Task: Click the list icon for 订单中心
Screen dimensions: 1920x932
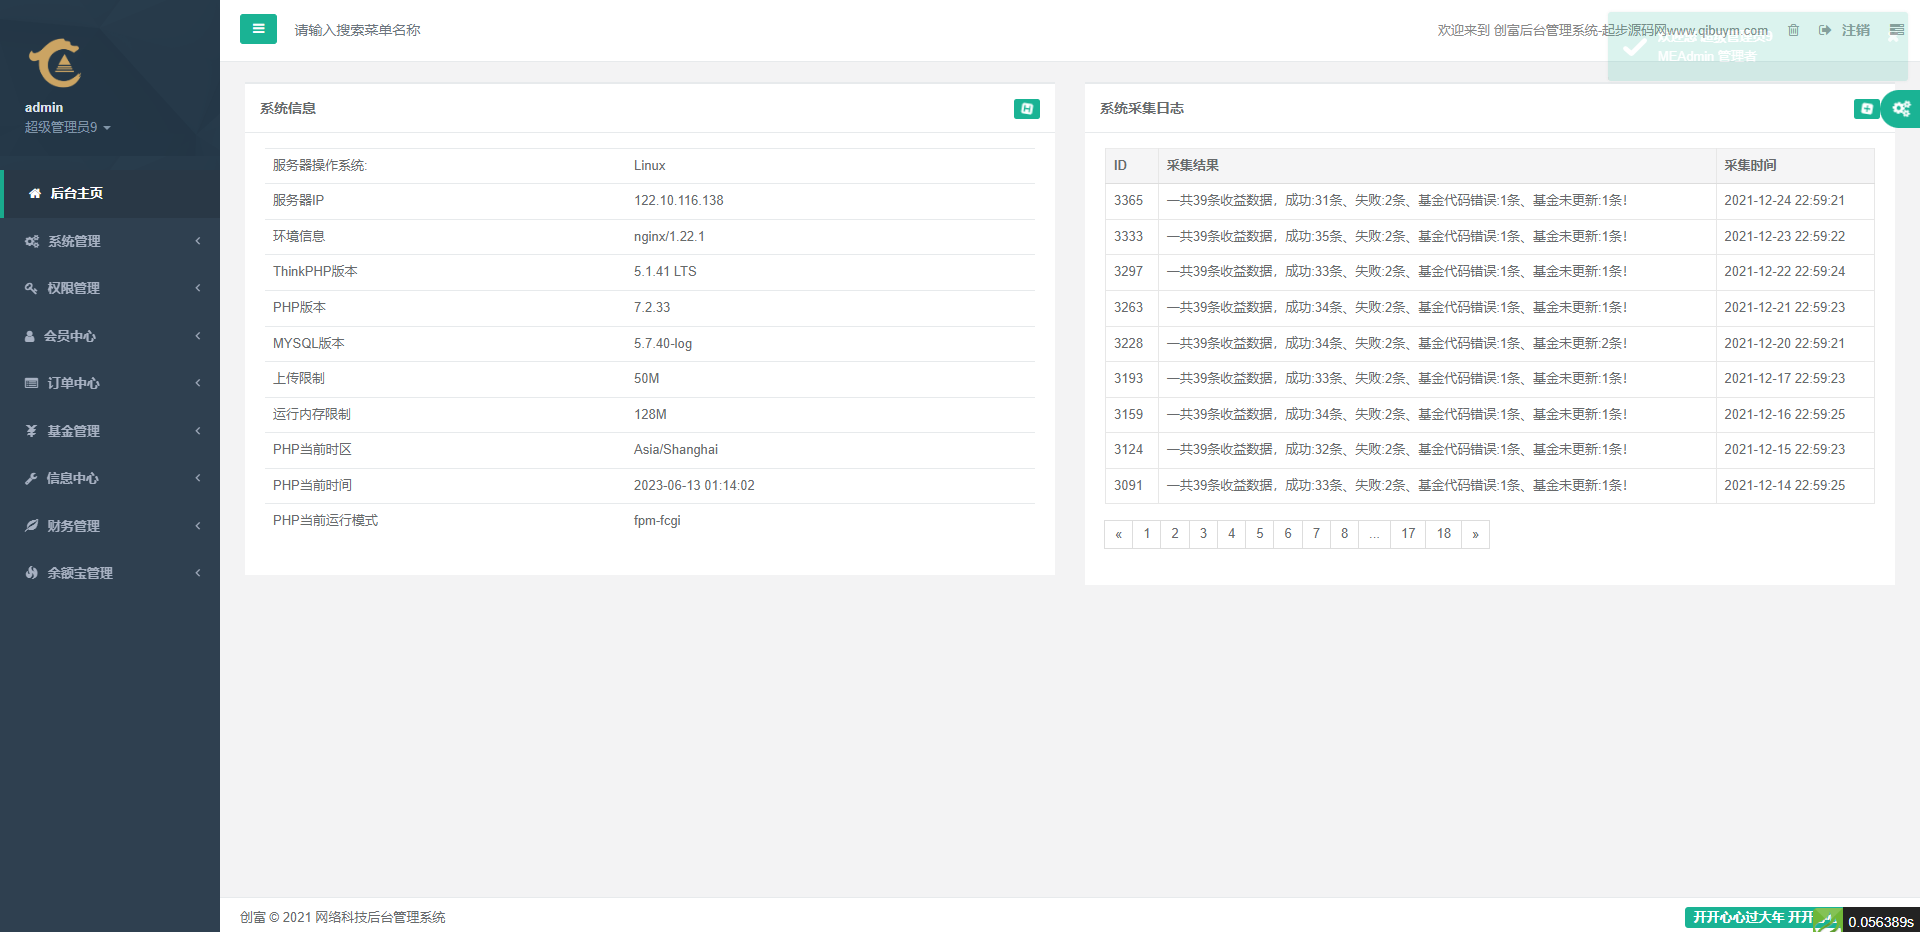Action: (32, 383)
